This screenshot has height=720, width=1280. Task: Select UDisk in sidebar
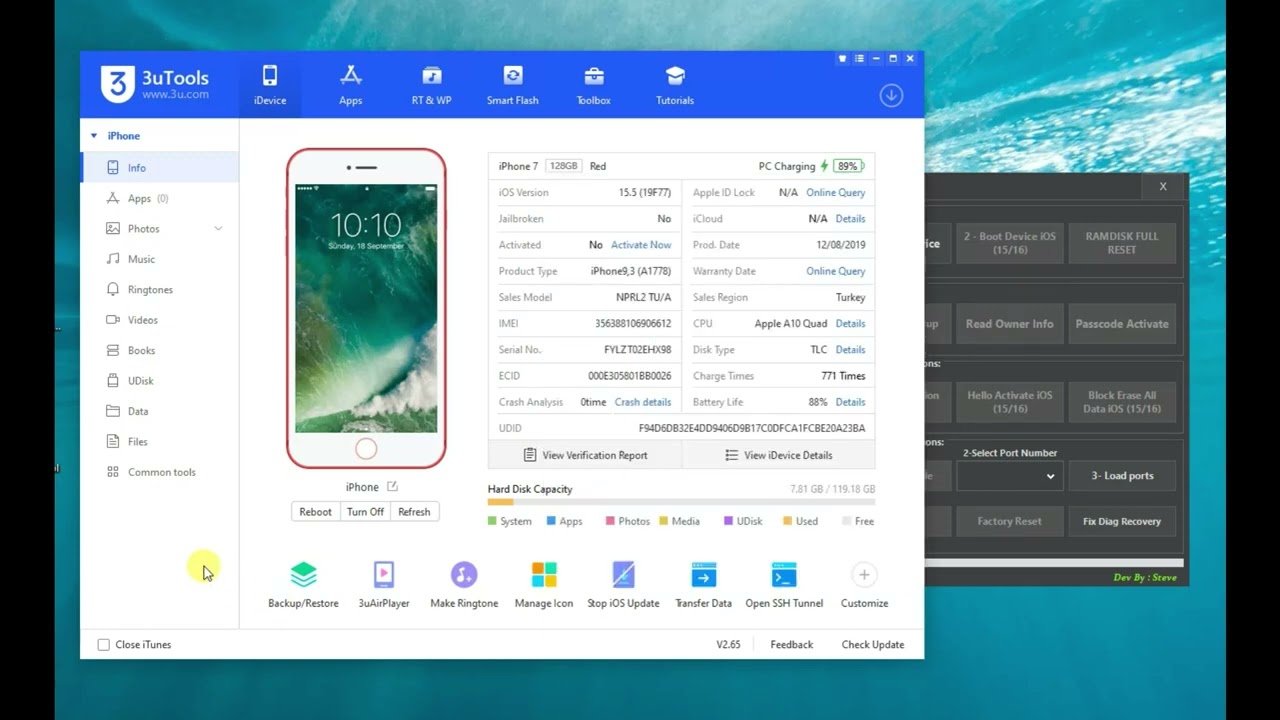pyautogui.click(x=160, y=381)
